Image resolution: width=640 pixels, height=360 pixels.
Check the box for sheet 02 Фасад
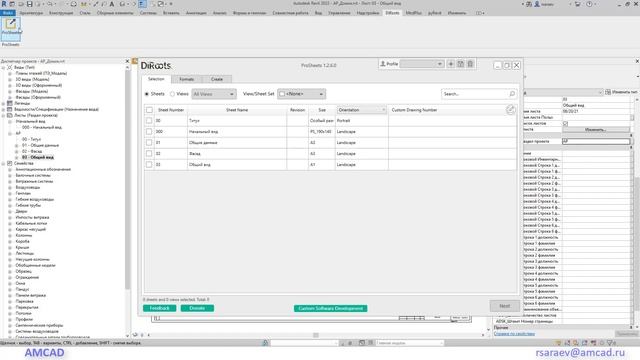point(149,153)
